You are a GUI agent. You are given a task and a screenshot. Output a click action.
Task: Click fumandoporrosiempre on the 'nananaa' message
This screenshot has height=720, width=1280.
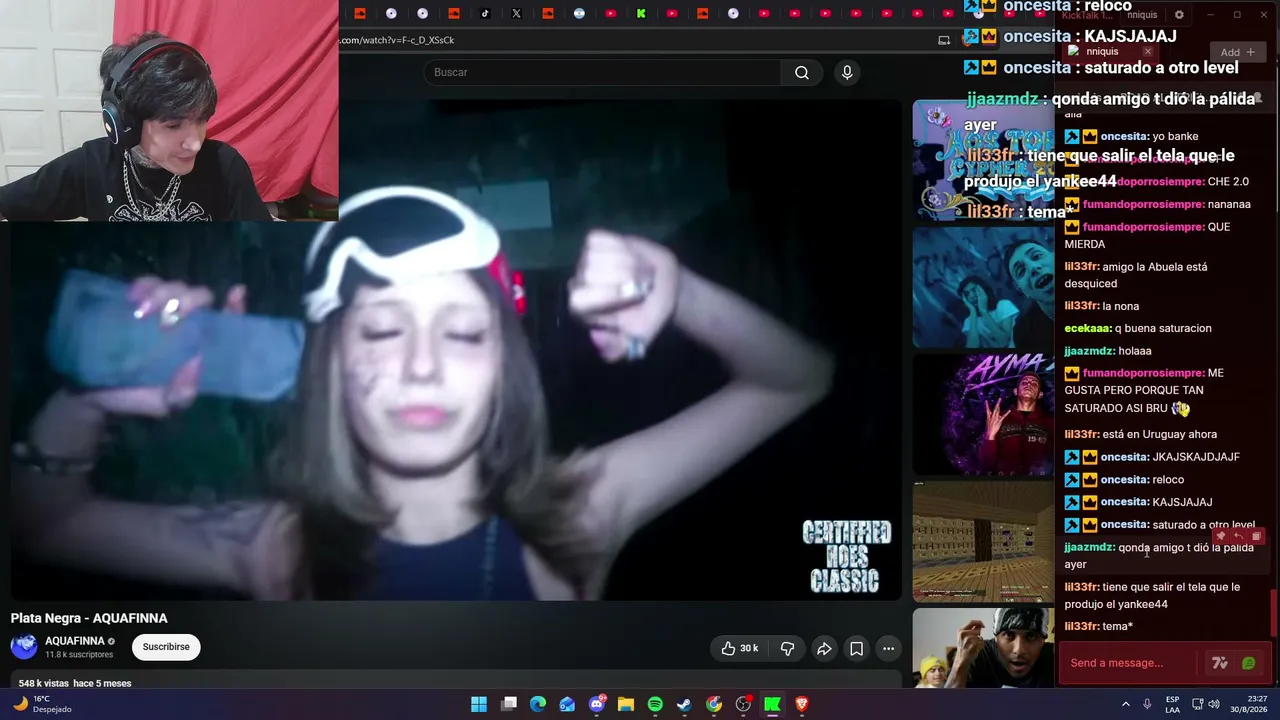coord(1144,204)
